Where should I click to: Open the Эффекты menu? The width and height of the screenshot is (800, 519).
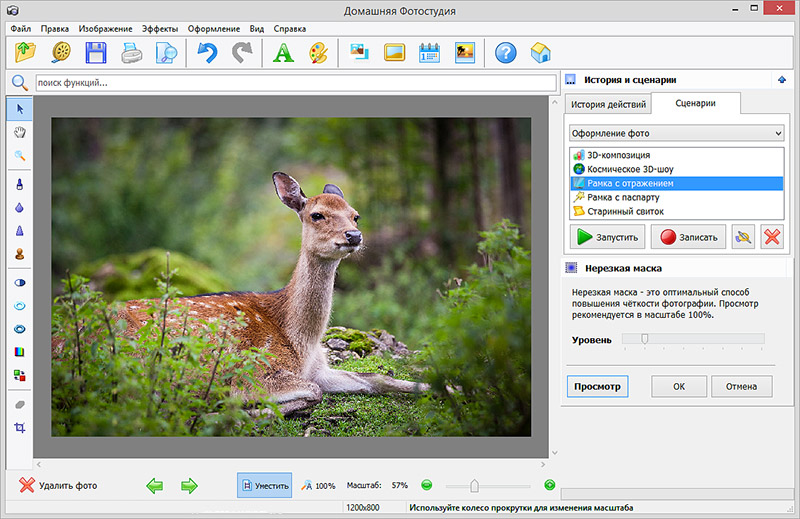click(161, 28)
